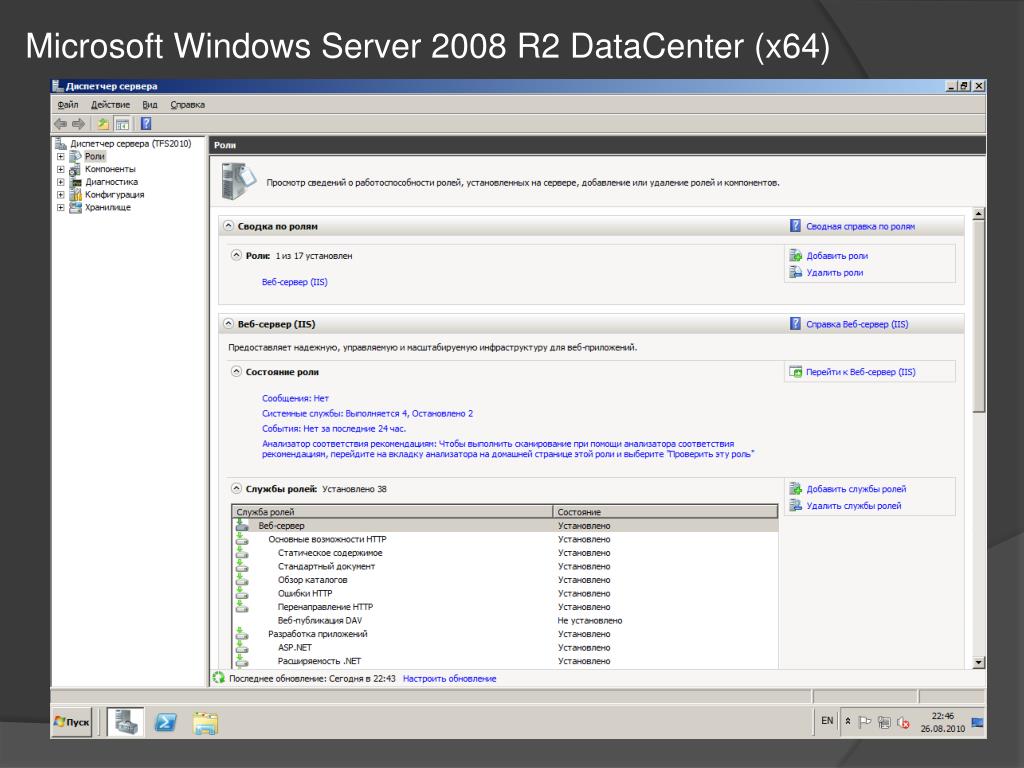Click События: Нет за последние 24 час link
Image resolution: width=1024 pixels, height=768 pixels.
(x=334, y=428)
